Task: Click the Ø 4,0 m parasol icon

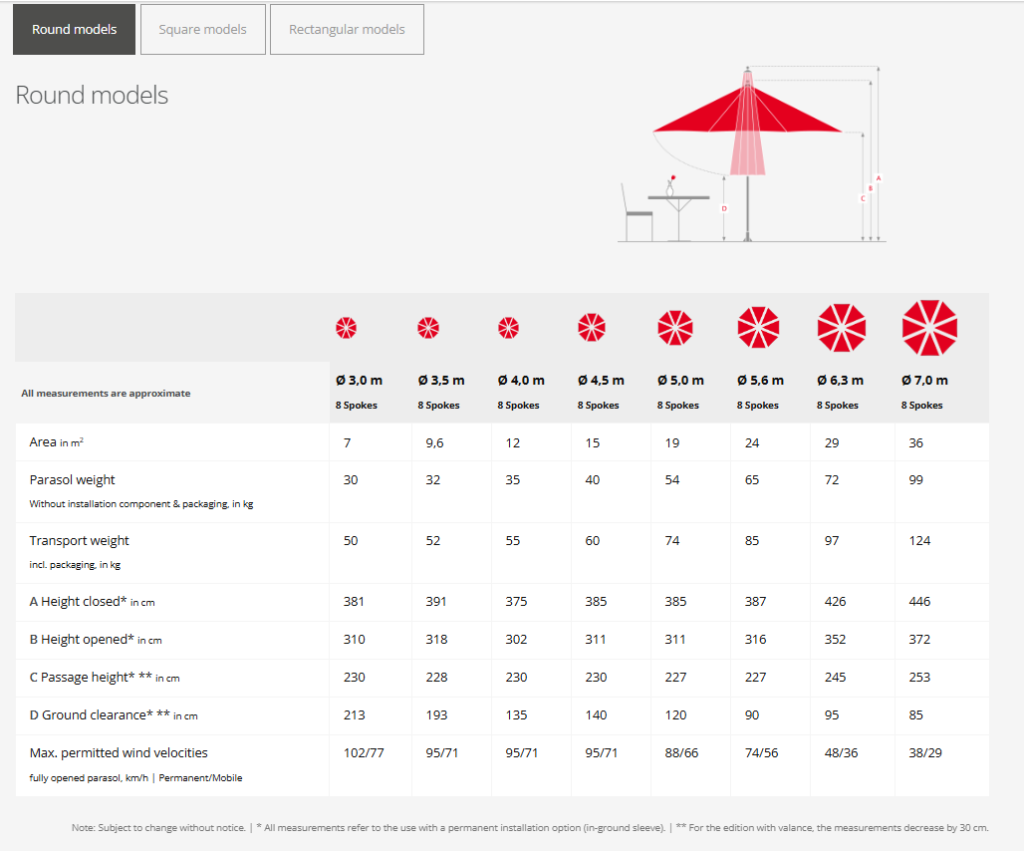Action: pos(508,327)
